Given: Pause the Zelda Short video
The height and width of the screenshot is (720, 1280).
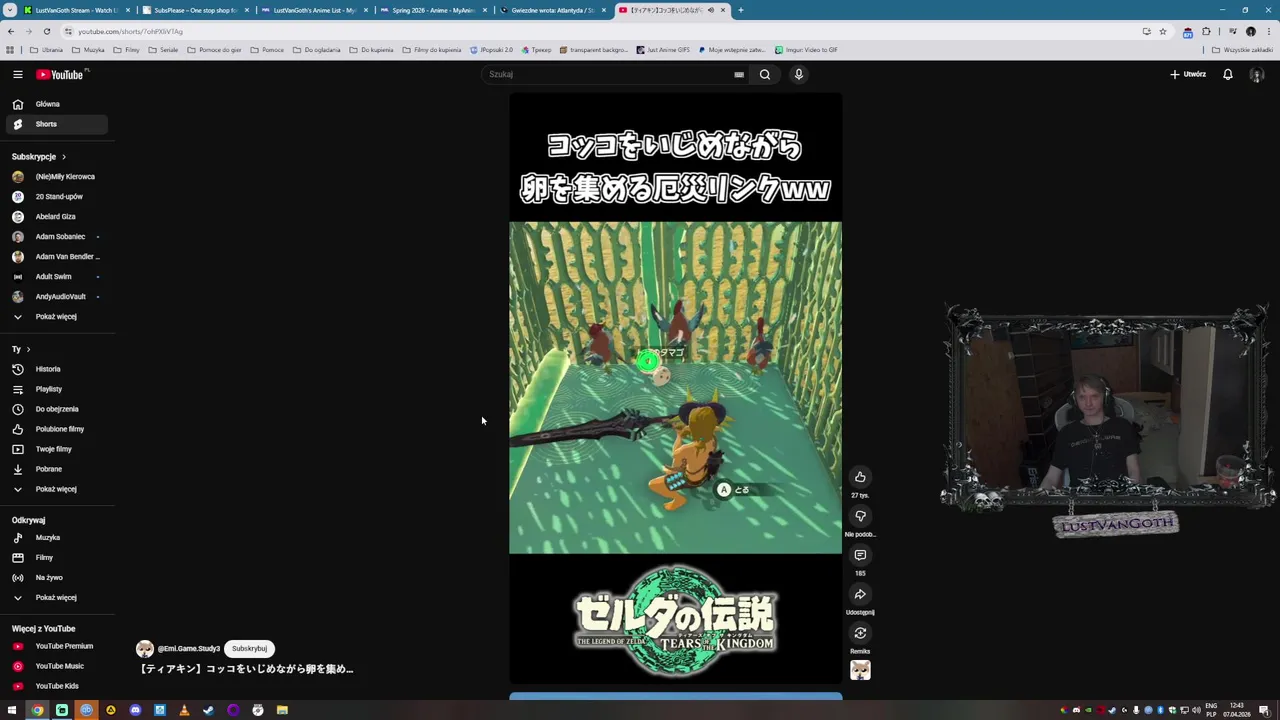Looking at the screenshot, I should pyautogui.click(x=675, y=388).
